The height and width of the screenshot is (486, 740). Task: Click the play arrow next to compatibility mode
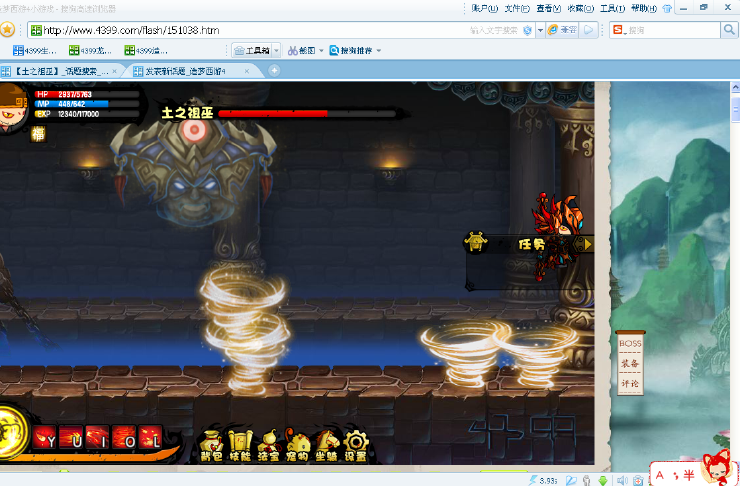click(x=589, y=30)
